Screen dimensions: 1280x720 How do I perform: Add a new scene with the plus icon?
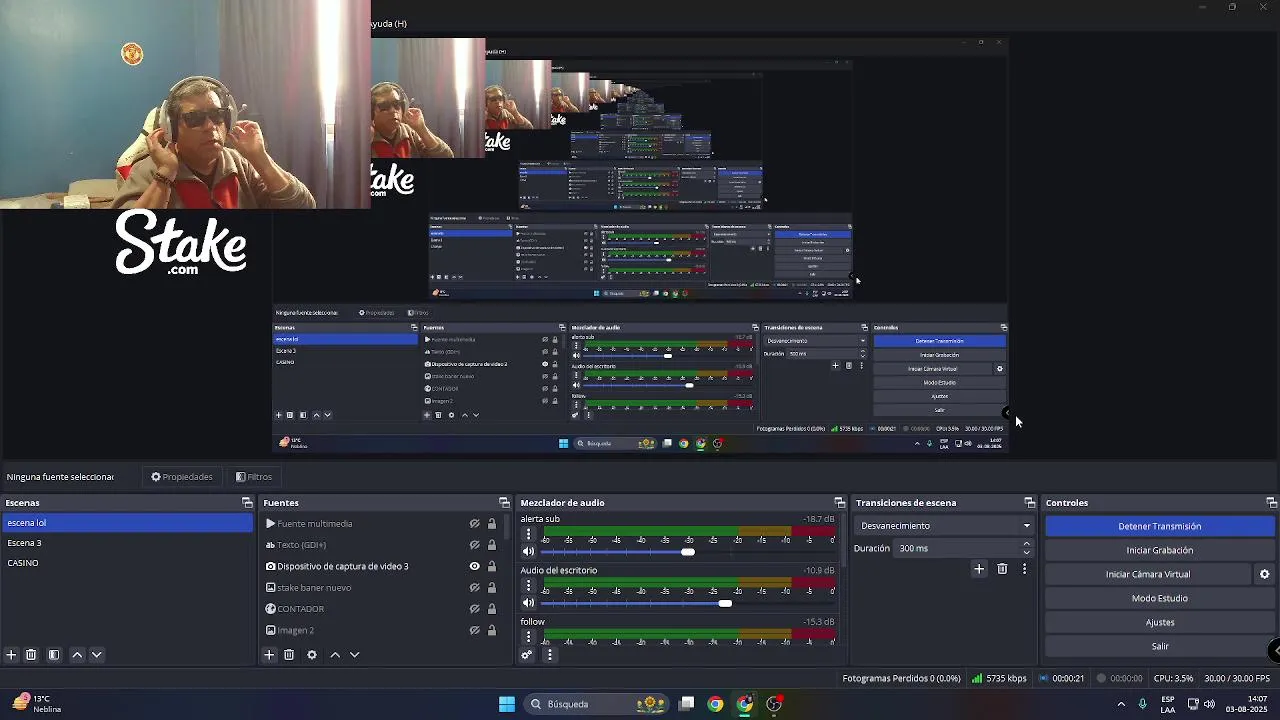pyautogui.click(x=11, y=655)
